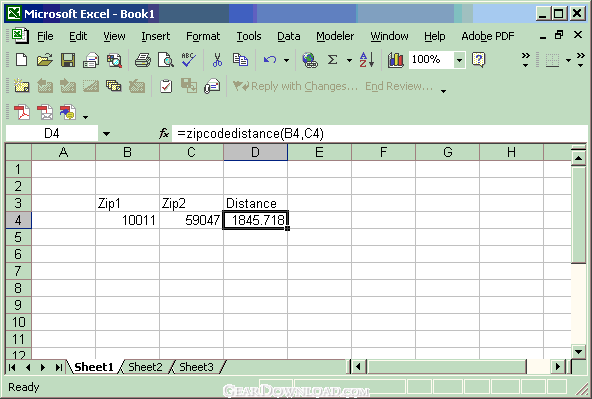Click the New blank workbook icon
Image resolution: width=592 pixels, height=399 pixels.
[x=22, y=60]
